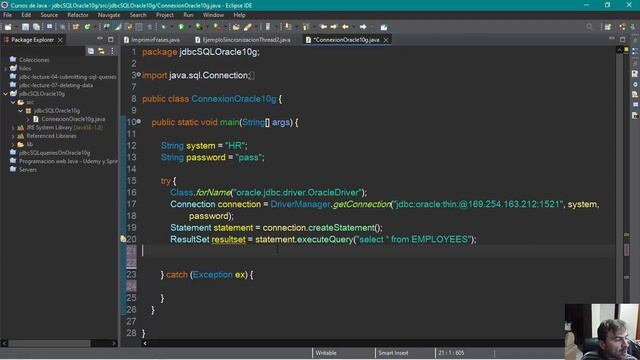Open the dropdown arrow next to New icon
The image size is (640, 360).
pyautogui.click(x=16, y=27)
